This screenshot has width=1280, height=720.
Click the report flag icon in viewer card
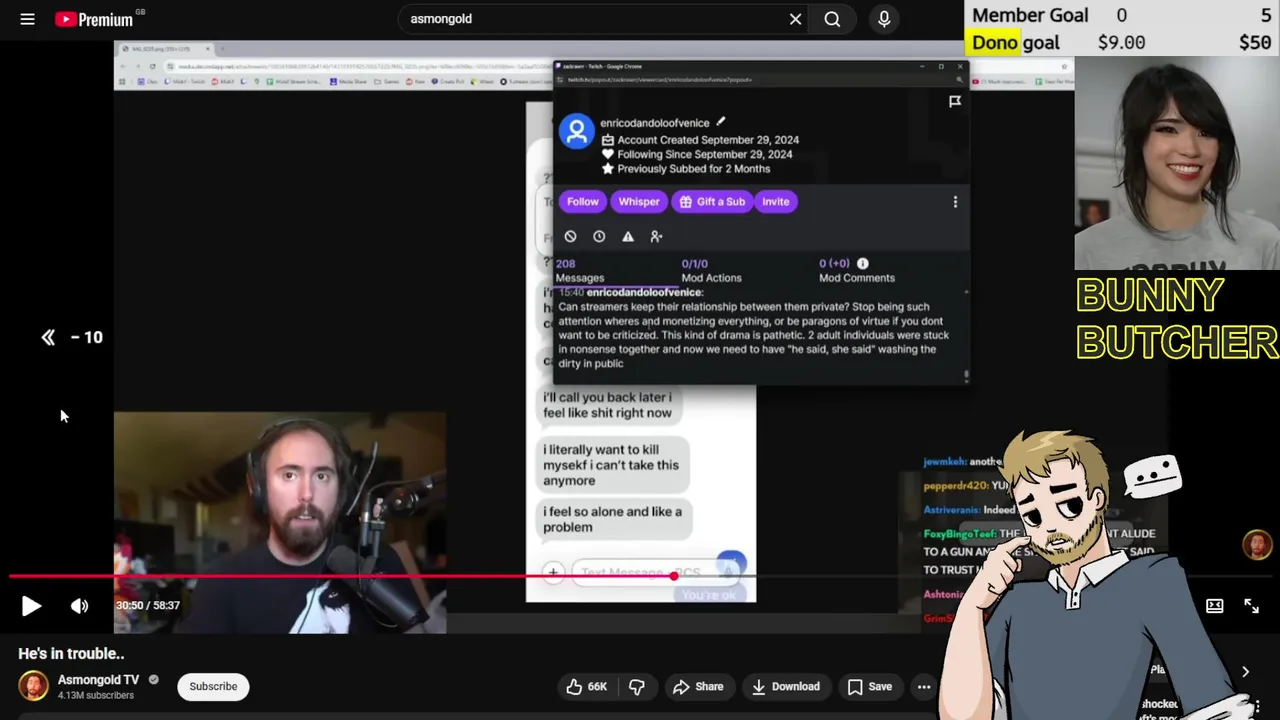[955, 101]
